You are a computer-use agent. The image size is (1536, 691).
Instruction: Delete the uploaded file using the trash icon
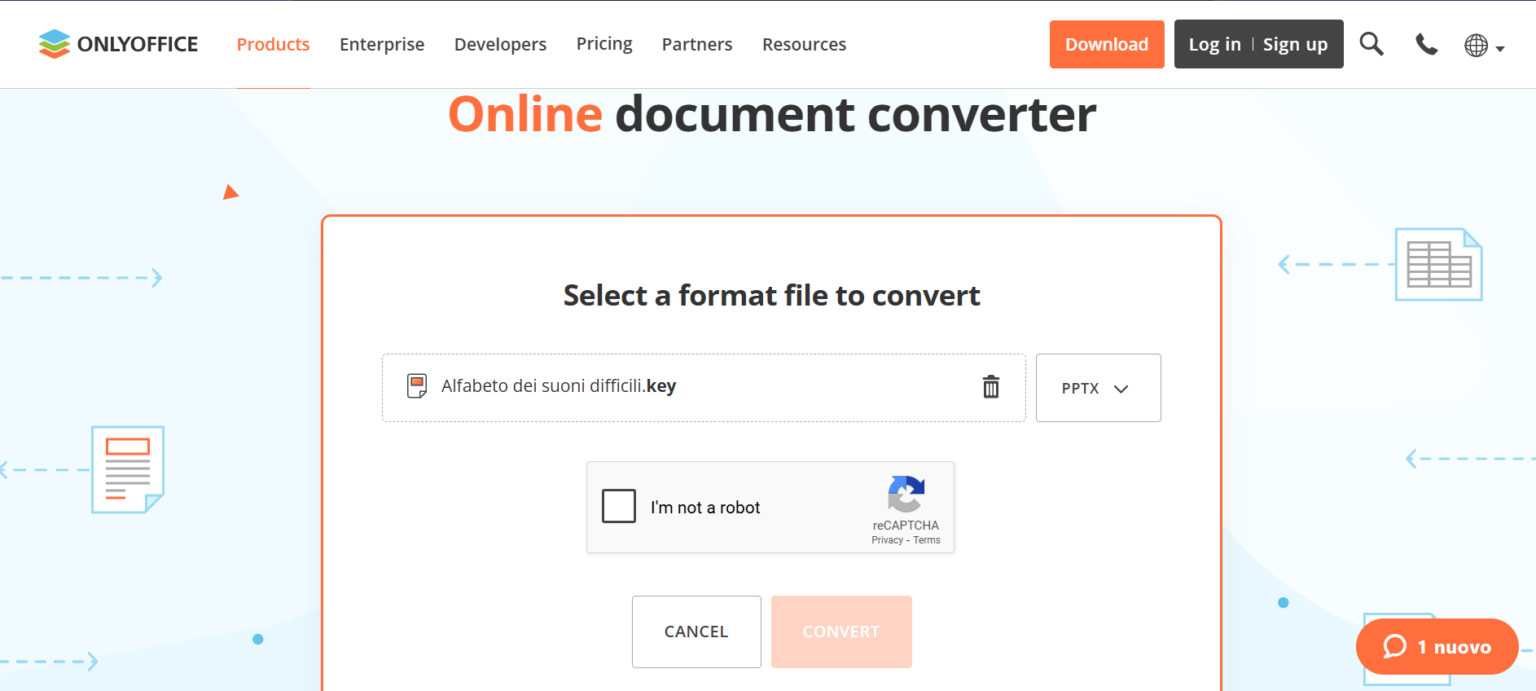[990, 387]
